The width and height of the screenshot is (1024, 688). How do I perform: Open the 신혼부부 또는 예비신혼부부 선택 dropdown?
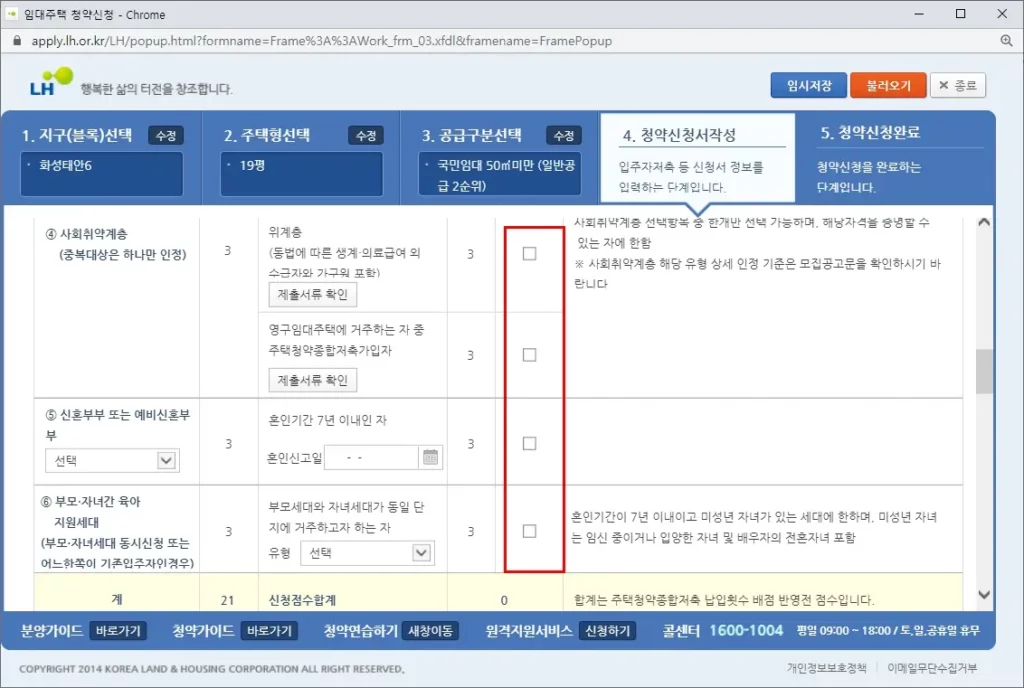click(x=112, y=460)
